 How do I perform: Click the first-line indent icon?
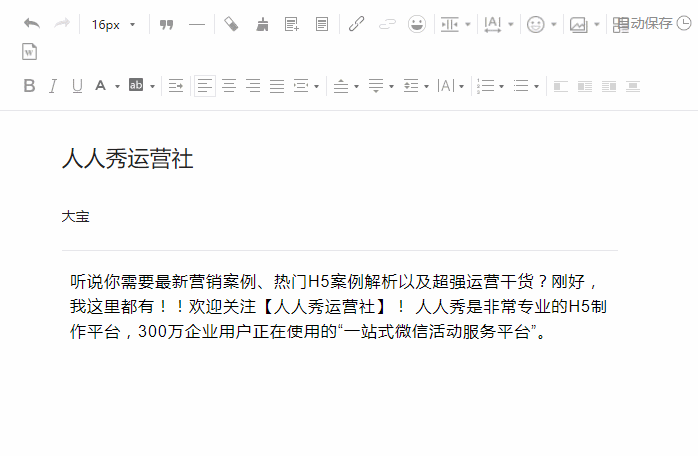[x=176, y=86]
